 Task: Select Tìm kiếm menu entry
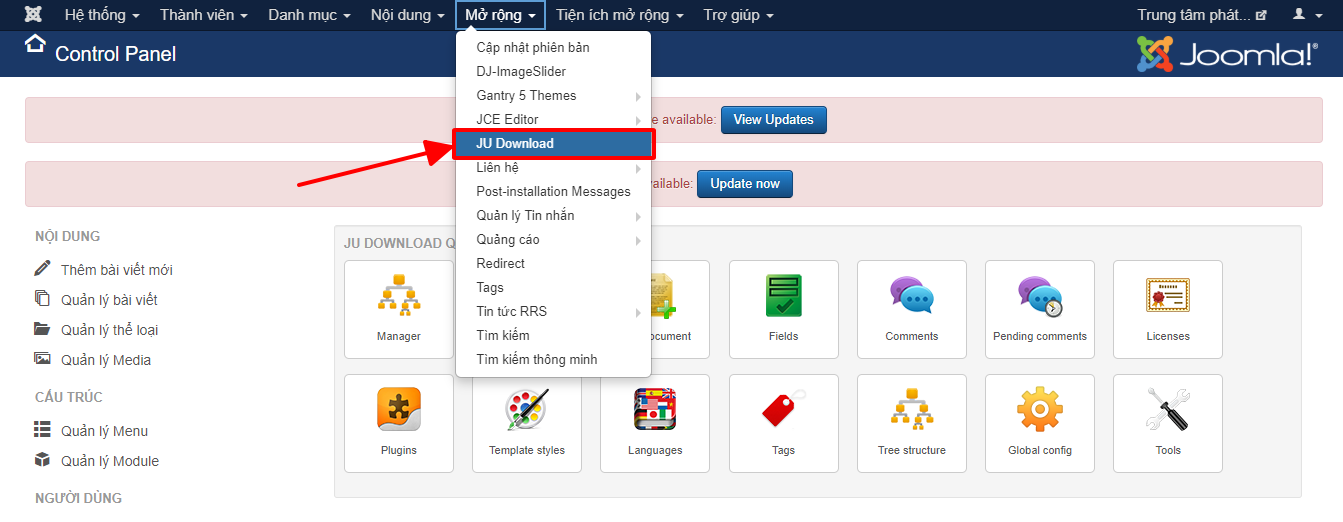(x=553, y=336)
